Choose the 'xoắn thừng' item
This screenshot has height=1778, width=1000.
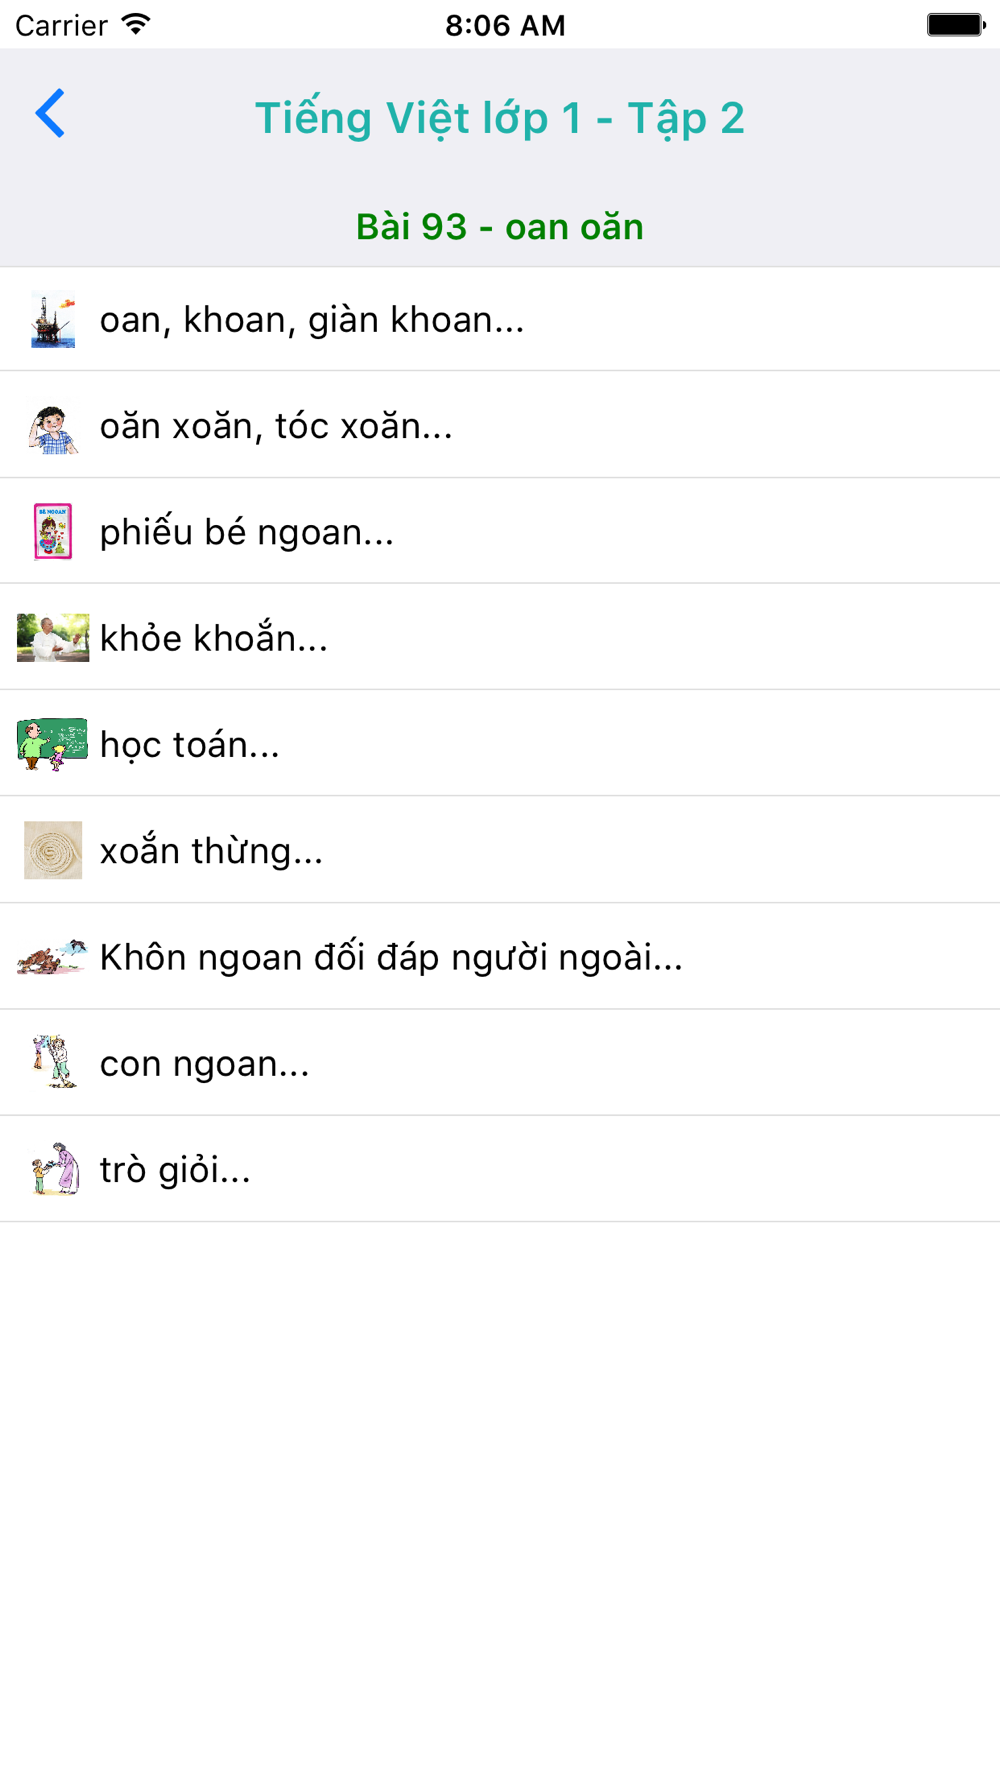pyautogui.click(x=500, y=850)
